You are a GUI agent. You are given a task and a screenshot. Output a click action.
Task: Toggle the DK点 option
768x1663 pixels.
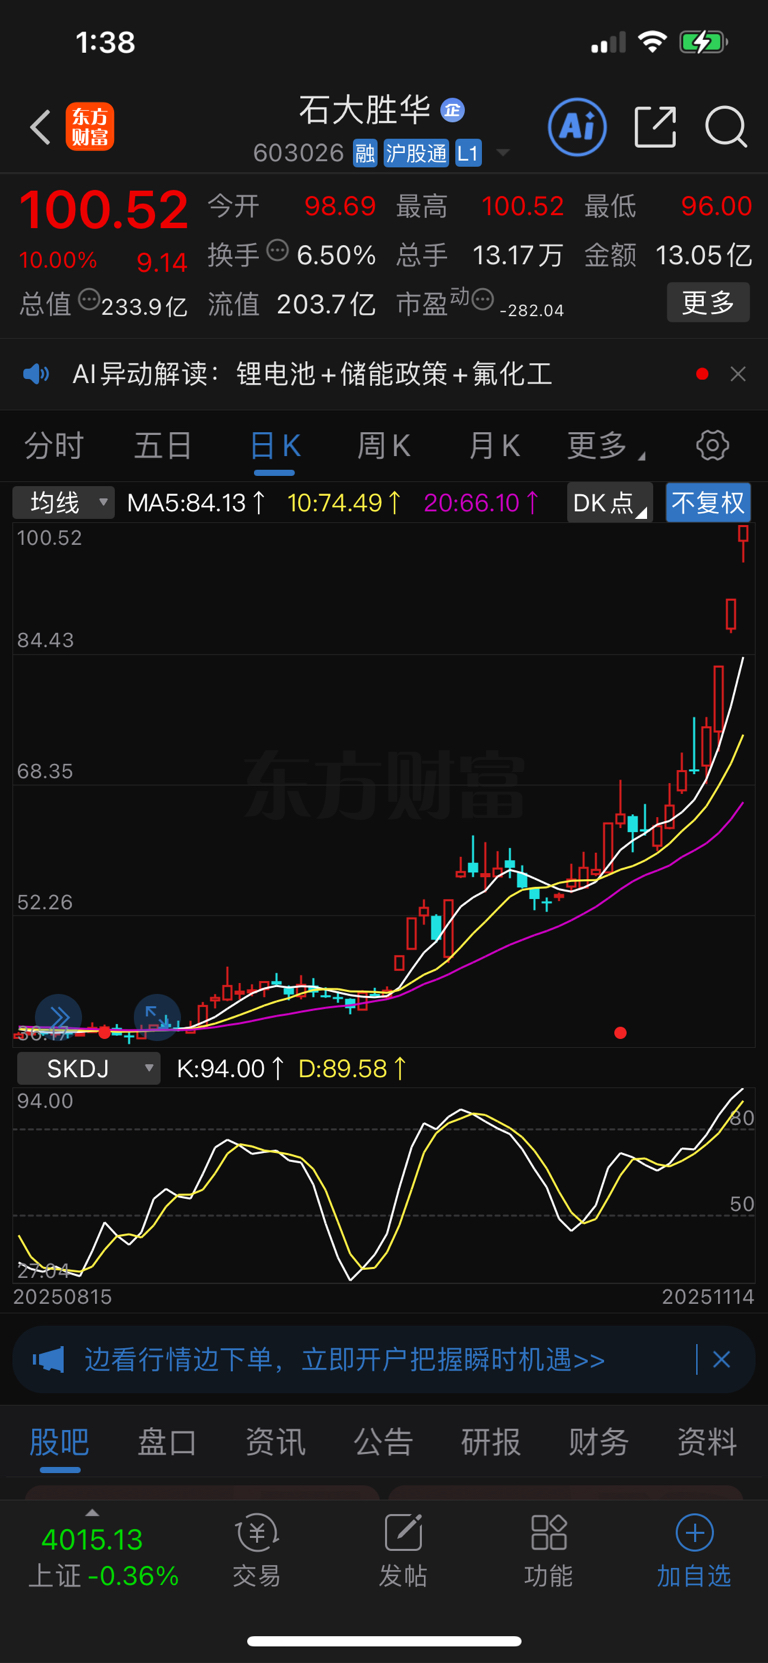[609, 502]
